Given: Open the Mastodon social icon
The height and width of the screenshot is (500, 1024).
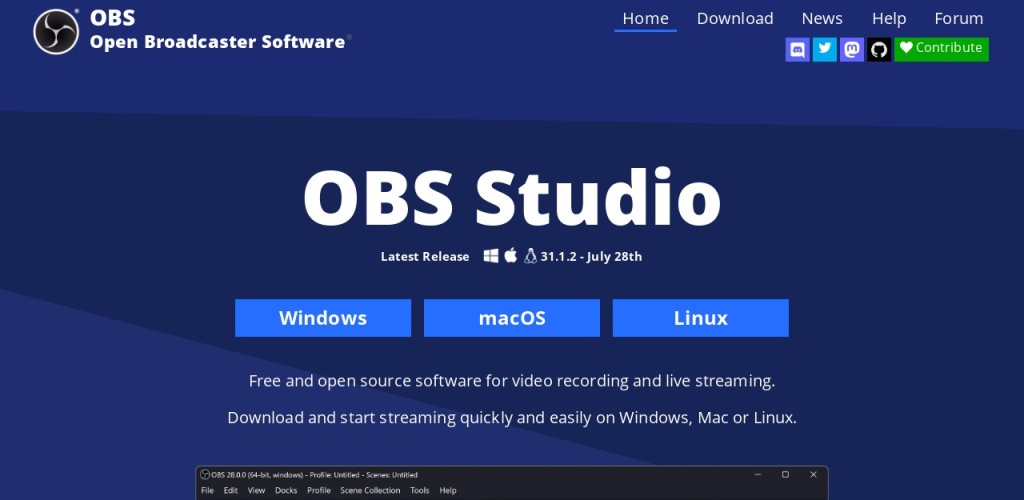Looking at the screenshot, I should (851, 49).
